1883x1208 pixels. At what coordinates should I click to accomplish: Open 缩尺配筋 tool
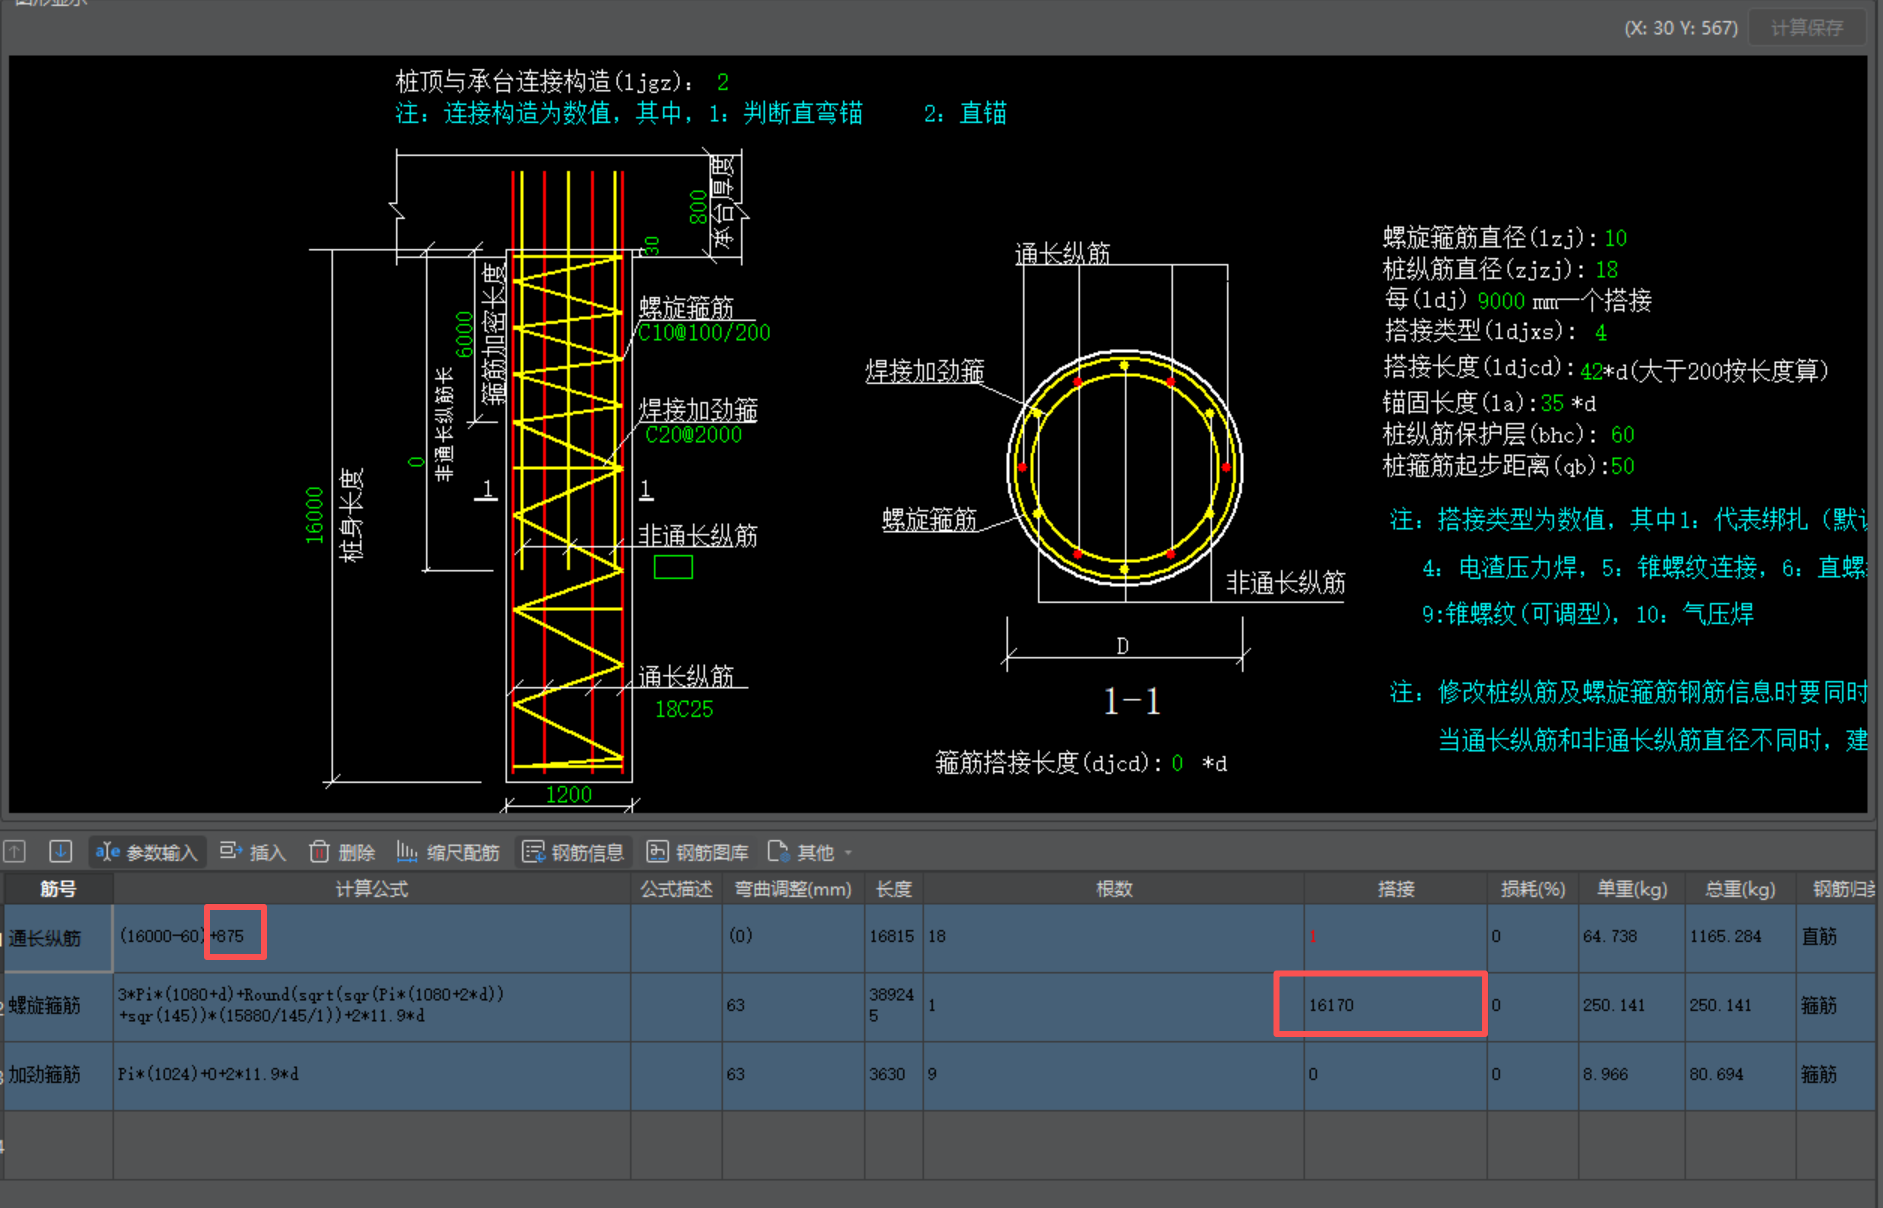448,852
